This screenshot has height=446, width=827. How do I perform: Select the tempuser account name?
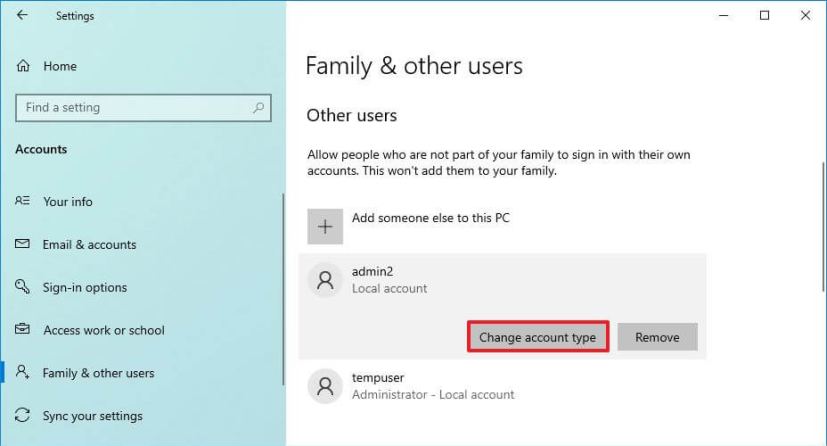point(378,377)
